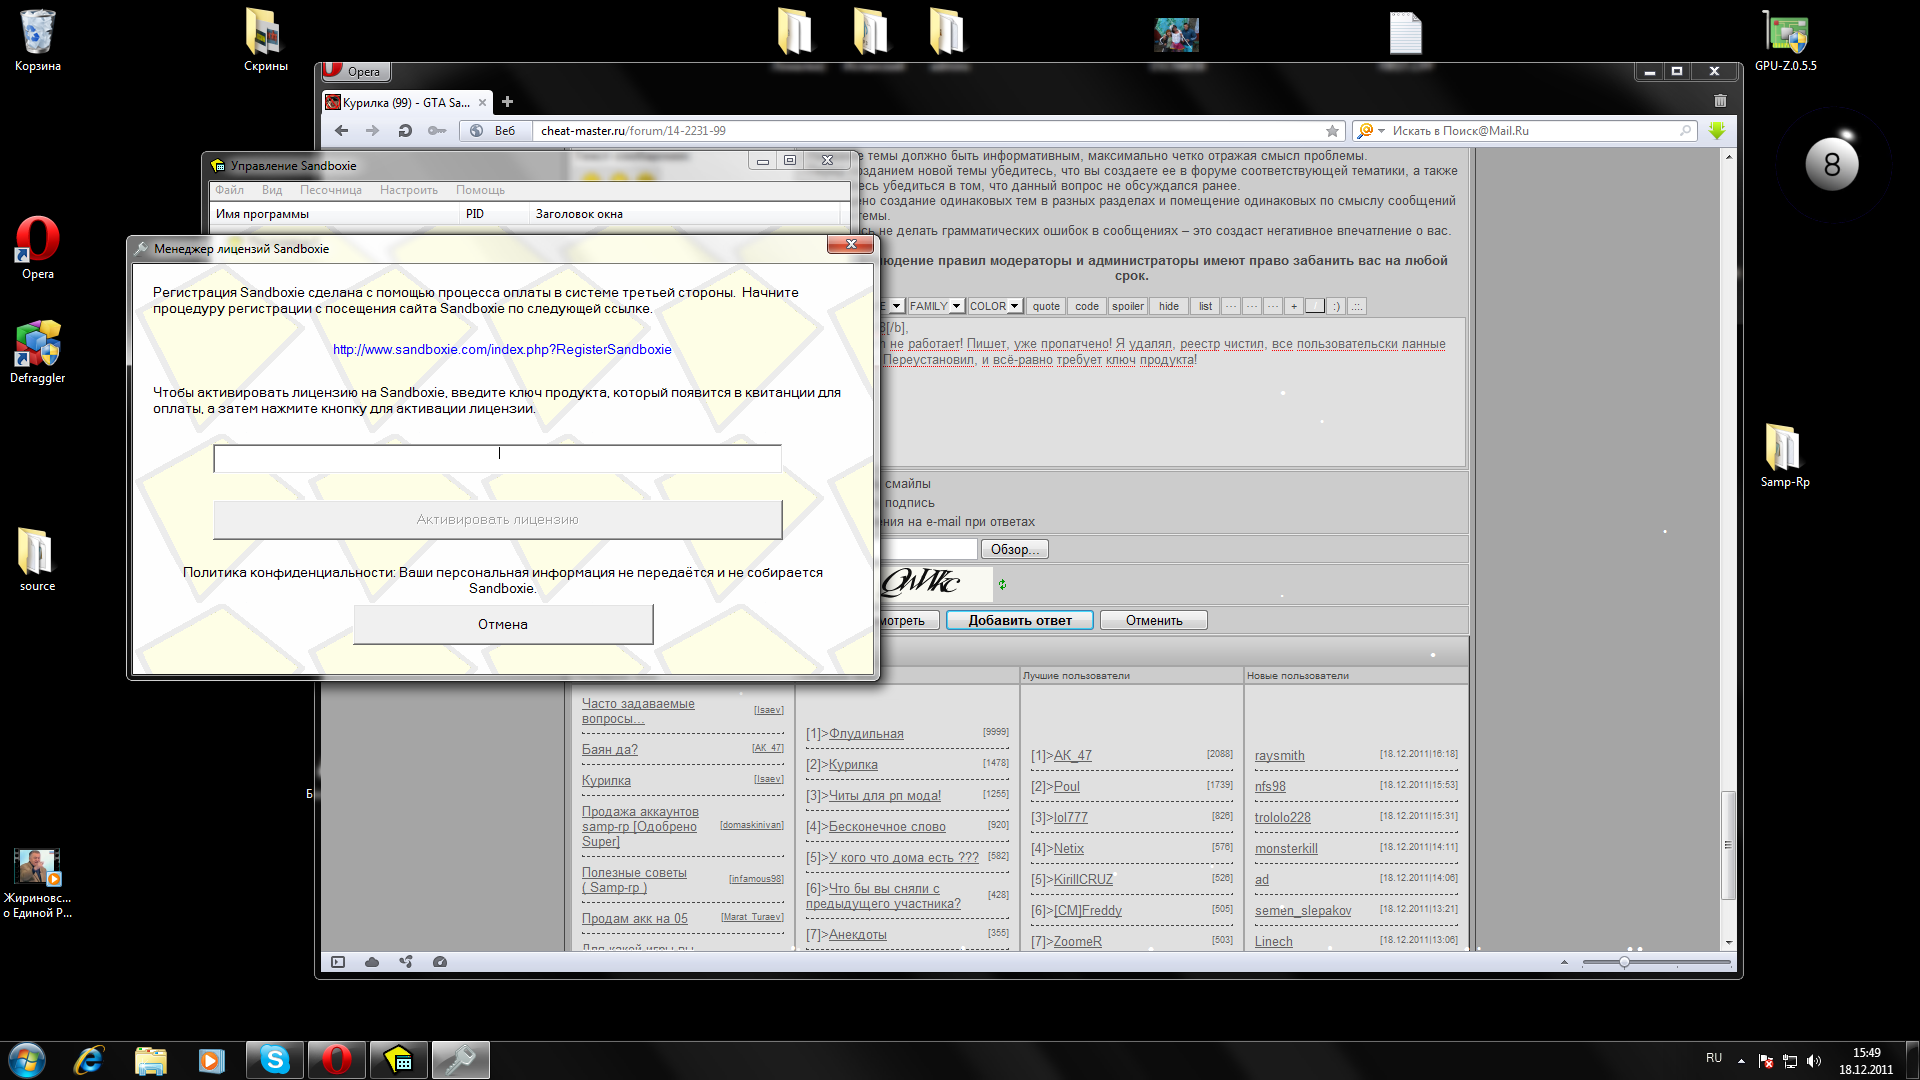1920x1080 pixels.
Task: Open Opera downloads green arrow icon
Action: 1717,131
